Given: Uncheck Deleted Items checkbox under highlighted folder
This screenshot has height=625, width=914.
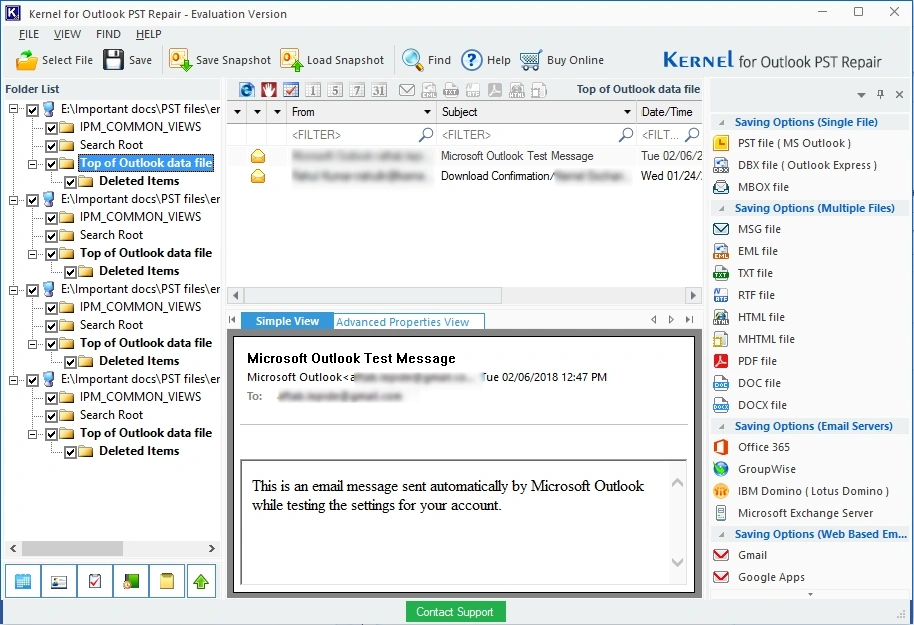Looking at the screenshot, I should coord(71,182).
